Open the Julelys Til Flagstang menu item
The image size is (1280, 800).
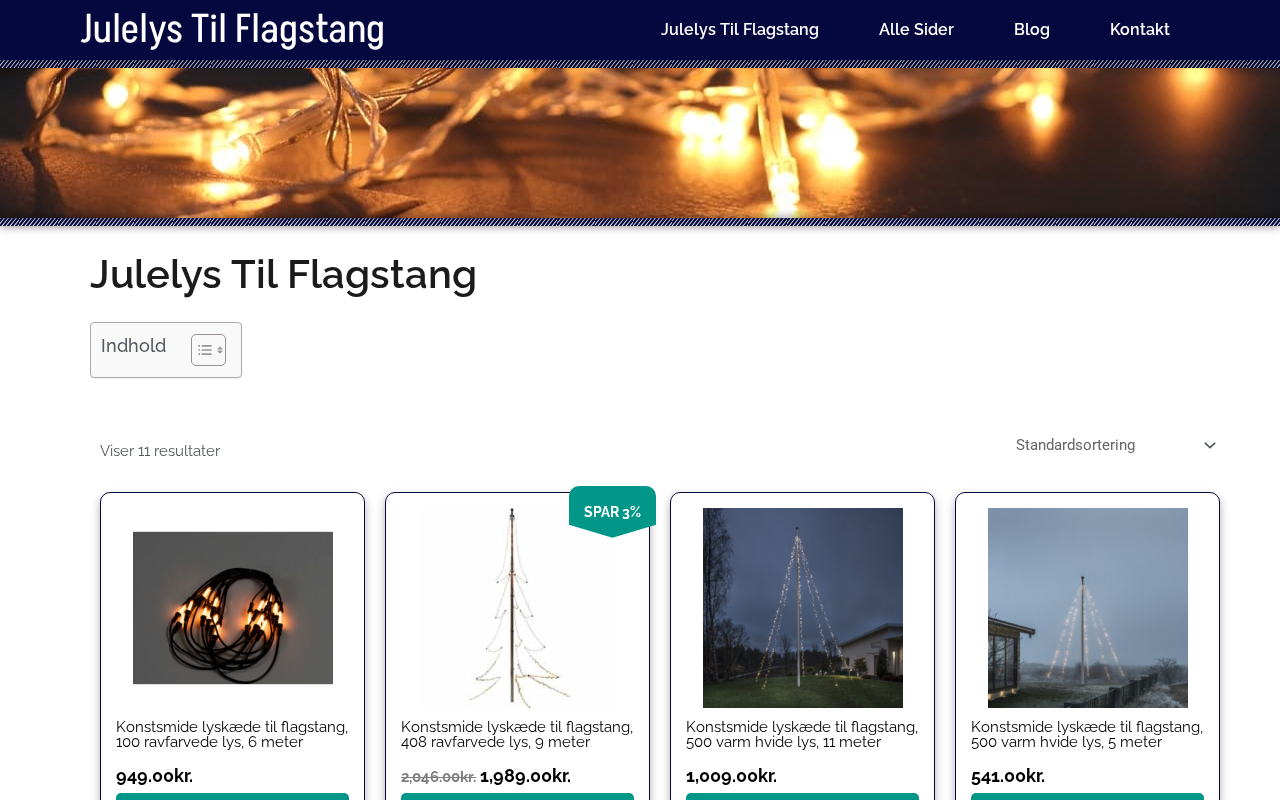[740, 30]
